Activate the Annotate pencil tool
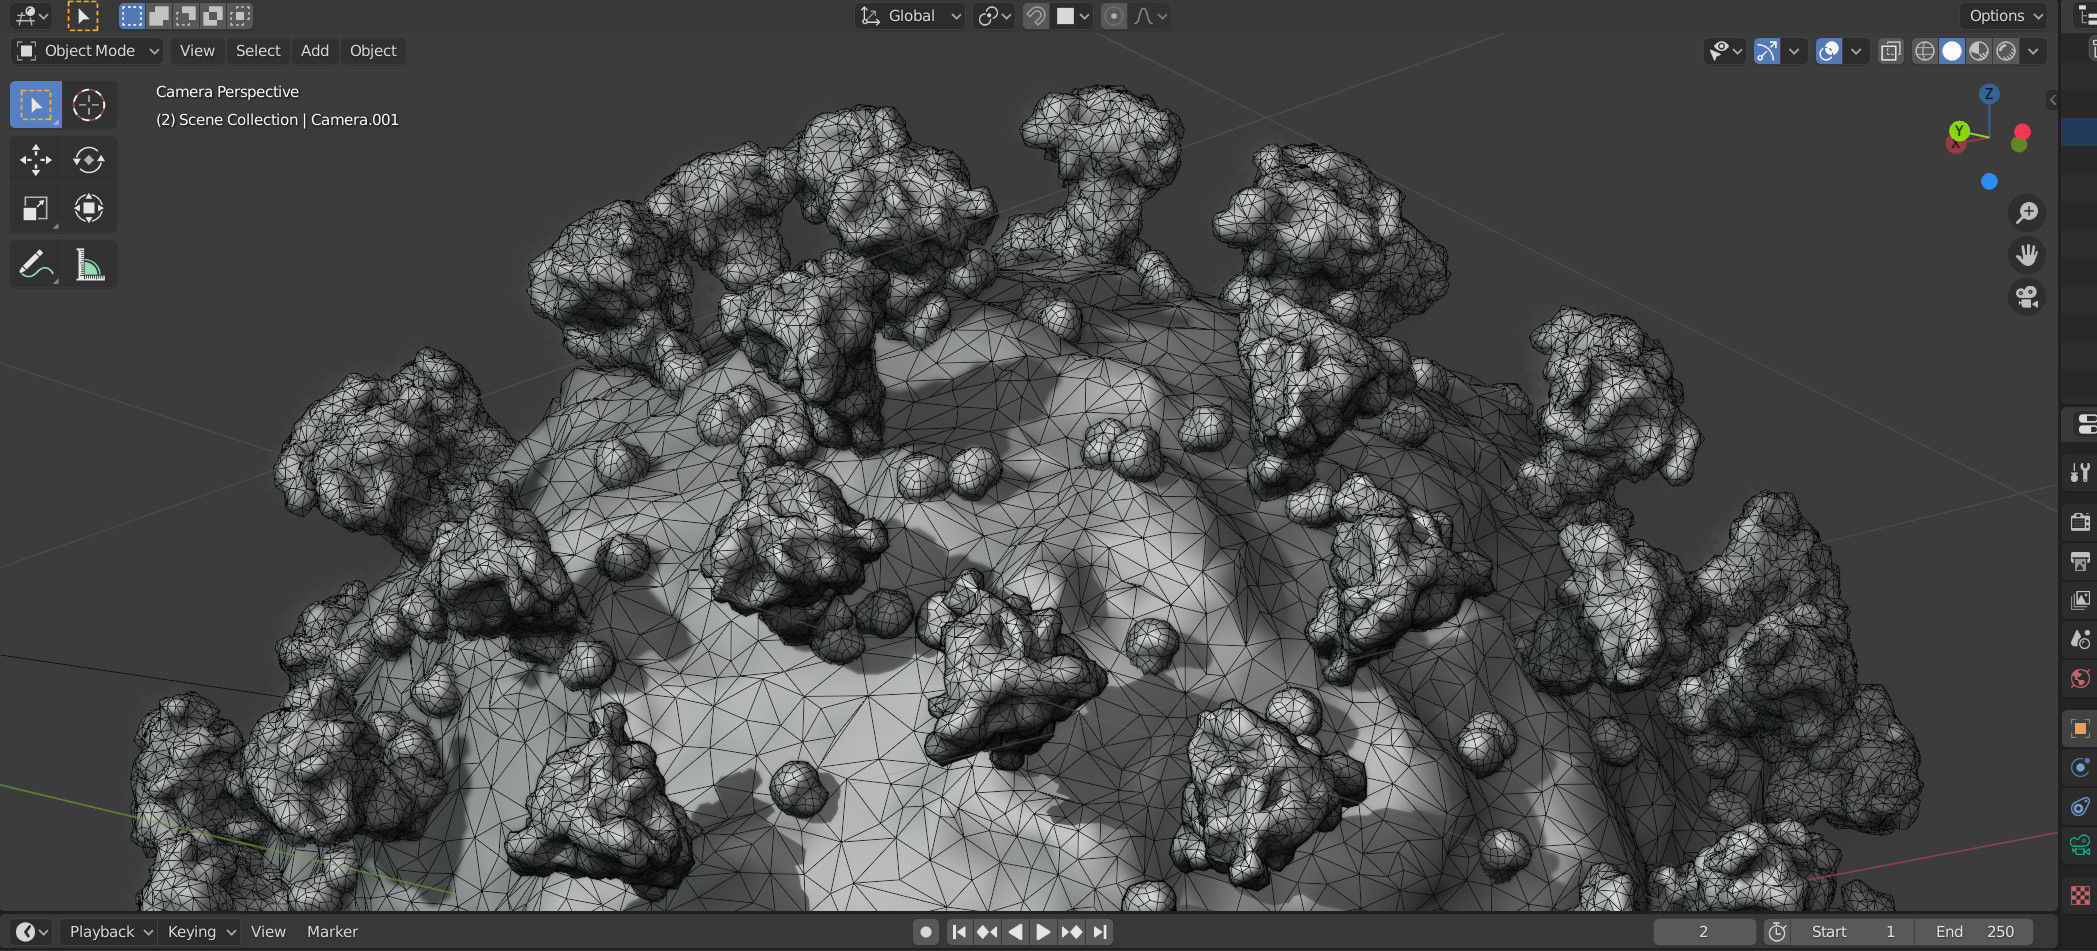This screenshot has height=951, width=2097. point(36,265)
